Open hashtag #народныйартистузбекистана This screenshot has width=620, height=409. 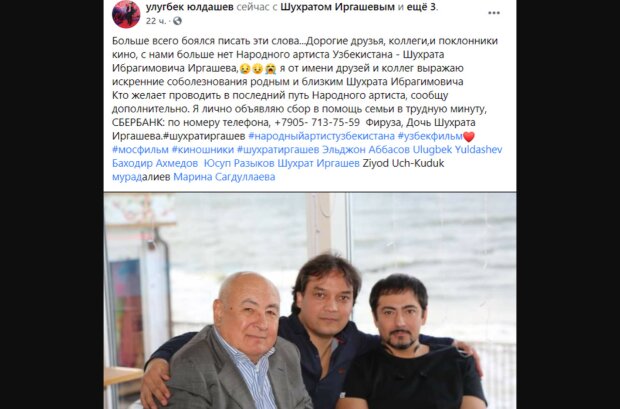click(321, 136)
